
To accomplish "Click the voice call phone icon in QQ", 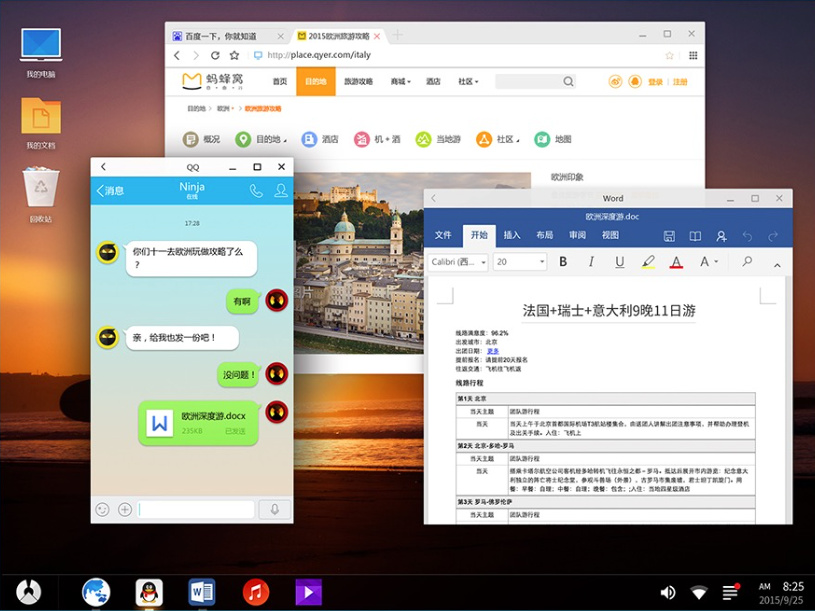I will (x=256, y=191).
